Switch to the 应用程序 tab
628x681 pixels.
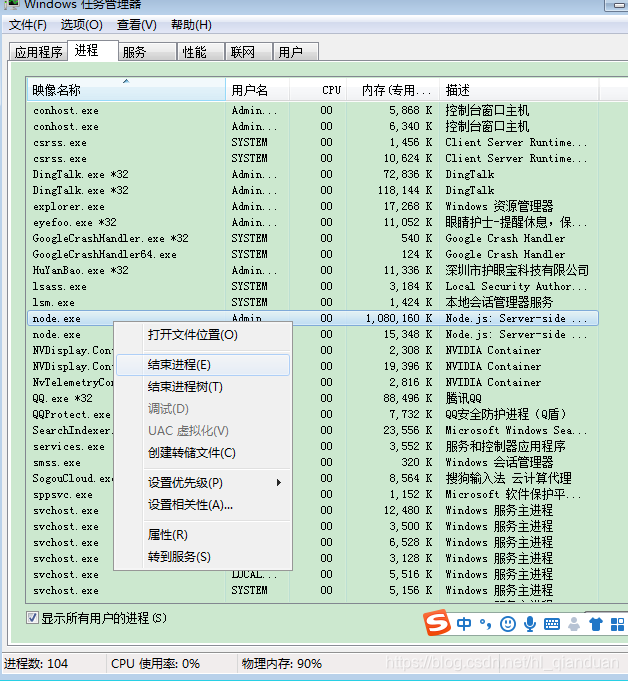(38, 52)
